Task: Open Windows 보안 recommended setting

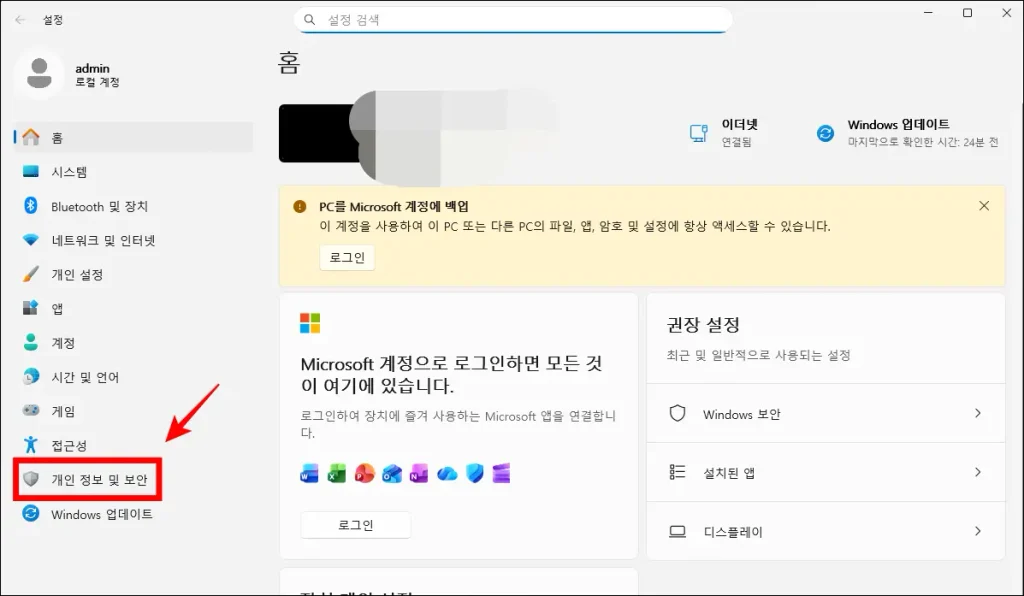Action: 825,413
